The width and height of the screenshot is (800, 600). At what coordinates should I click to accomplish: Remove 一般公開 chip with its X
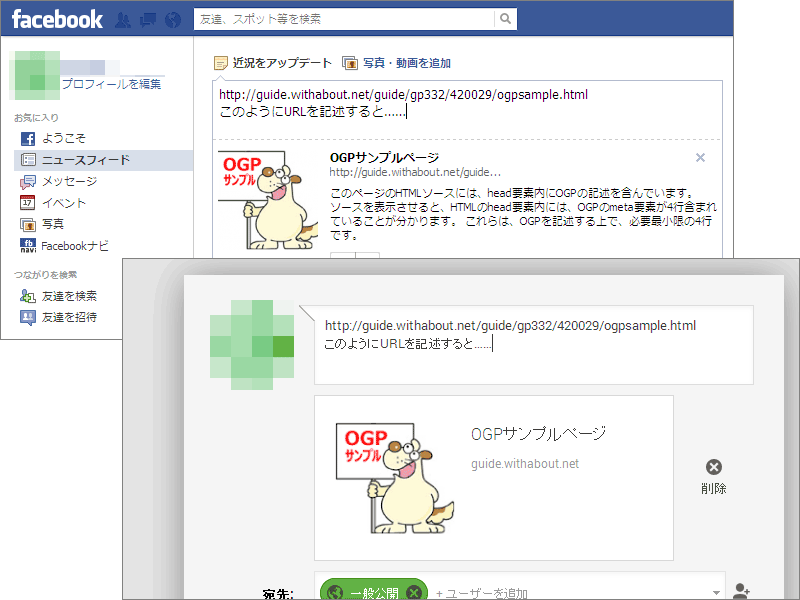click(x=414, y=592)
